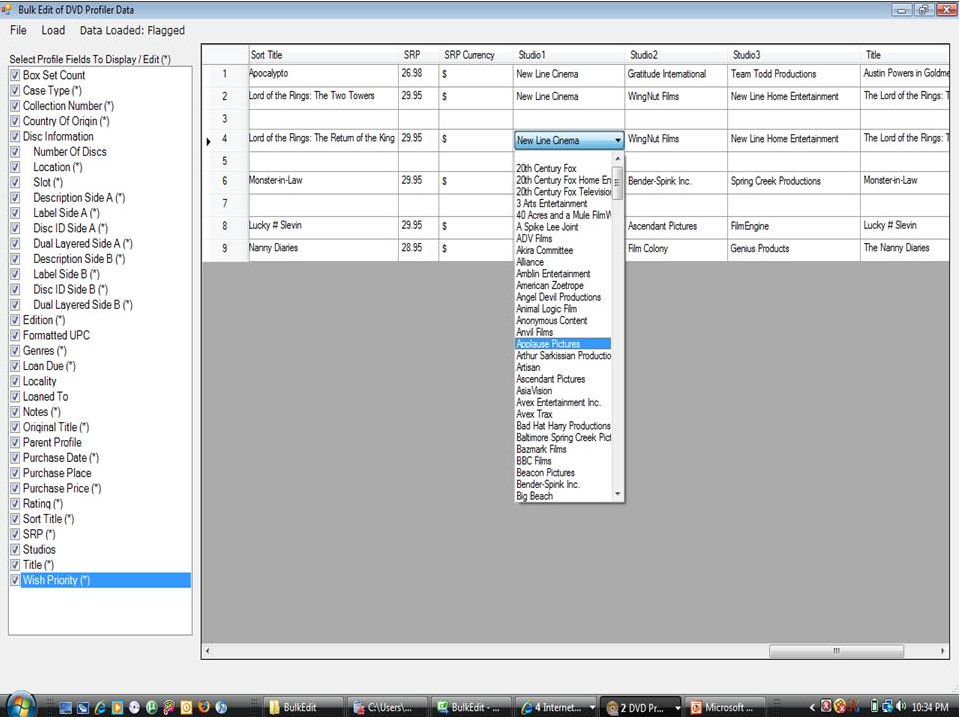Click the battery tray icon
962x717 pixels.
pos(875,706)
